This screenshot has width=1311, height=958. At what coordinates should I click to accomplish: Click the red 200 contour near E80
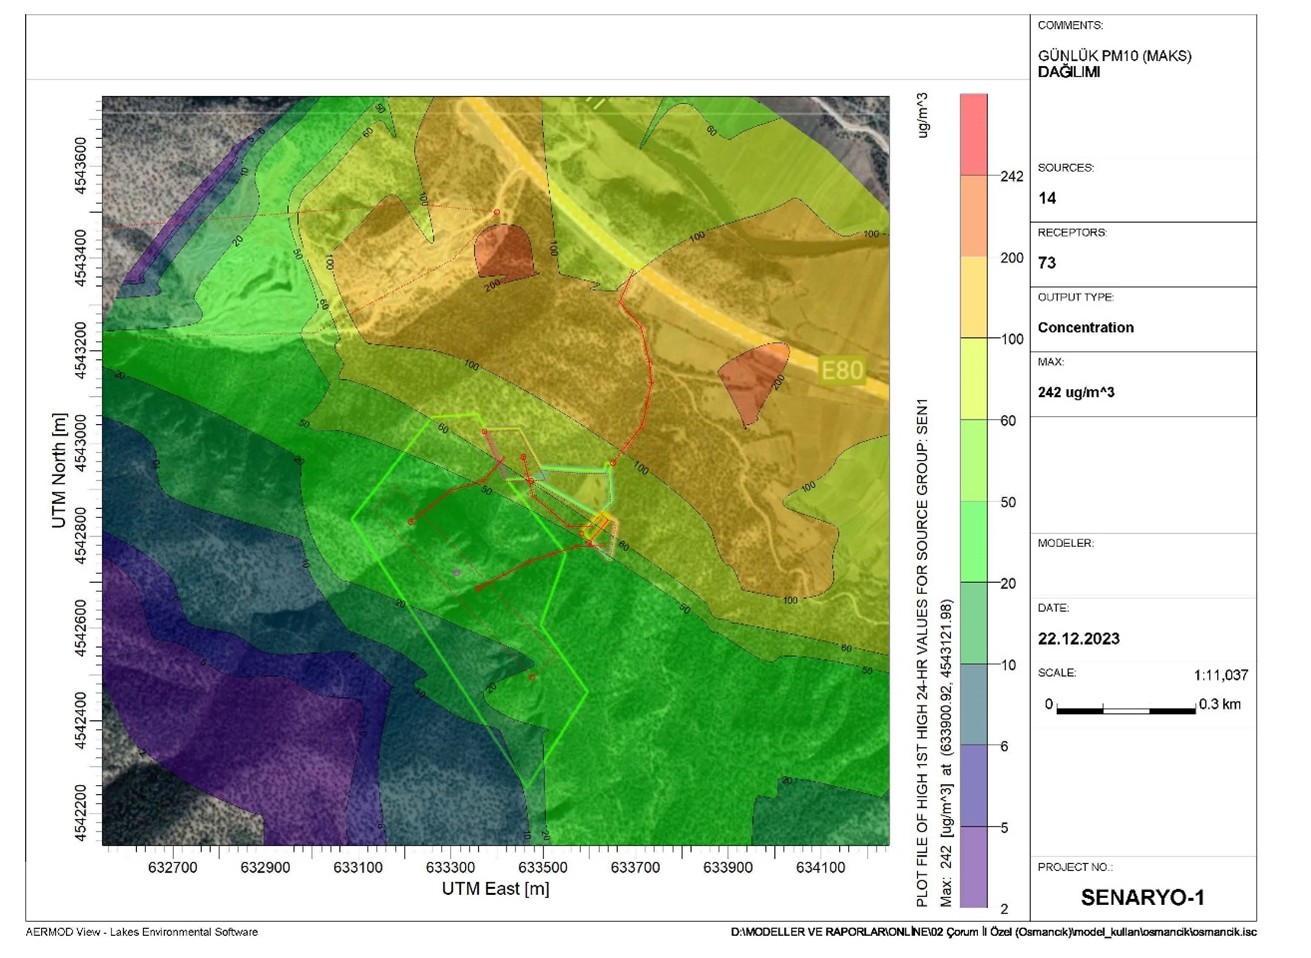click(x=754, y=383)
